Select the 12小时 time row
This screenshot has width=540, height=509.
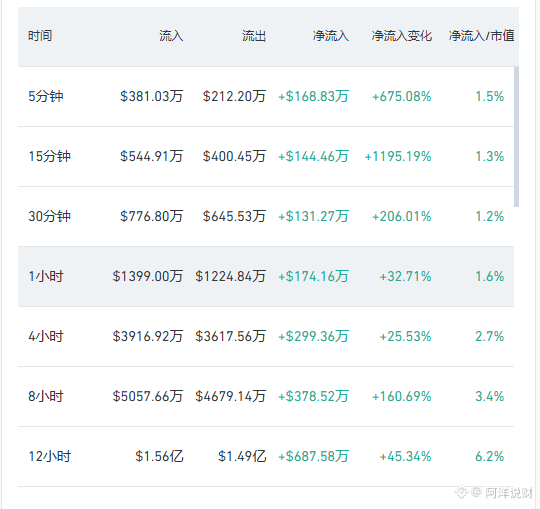pyautogui.click(x=266, y=457)
